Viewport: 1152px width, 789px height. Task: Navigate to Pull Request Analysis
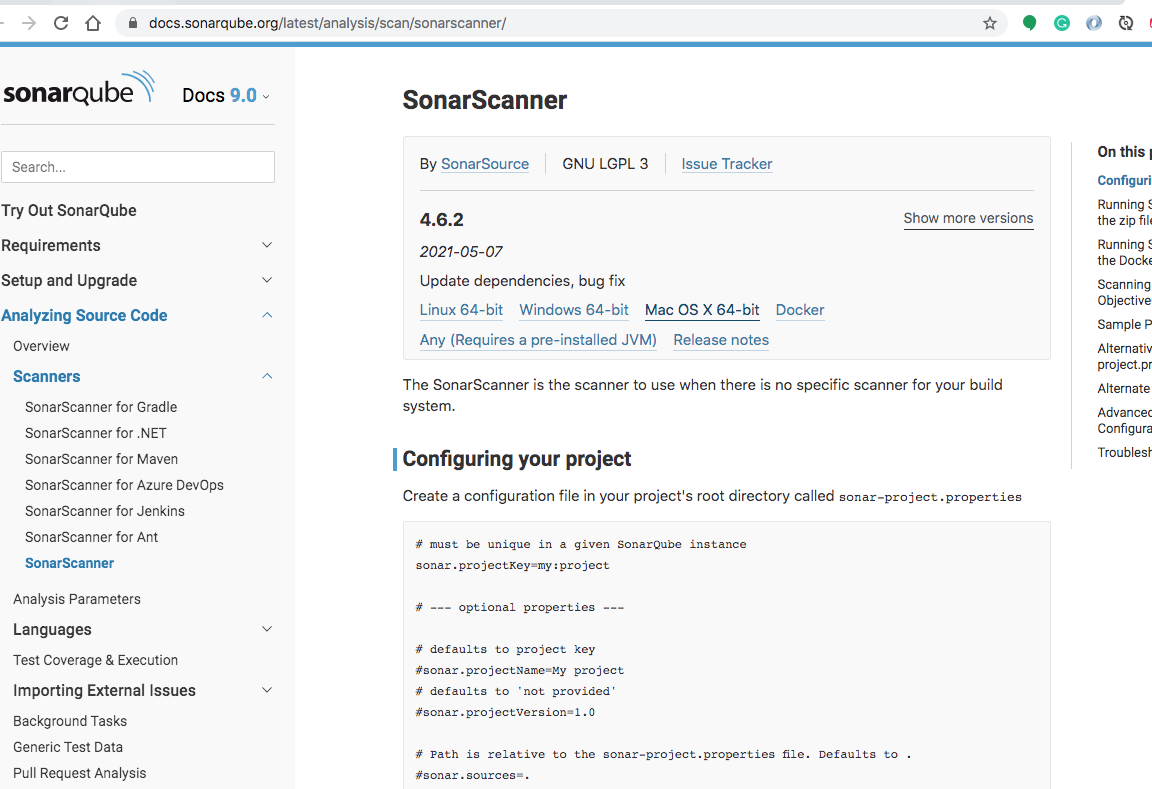pos(80,773)
